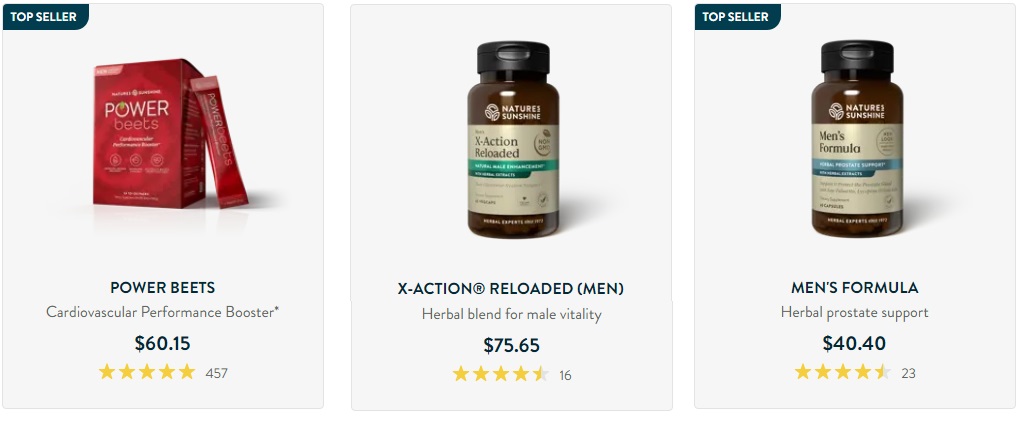Select the Top Seller badge on Power Beets

(x=46, y=17)
